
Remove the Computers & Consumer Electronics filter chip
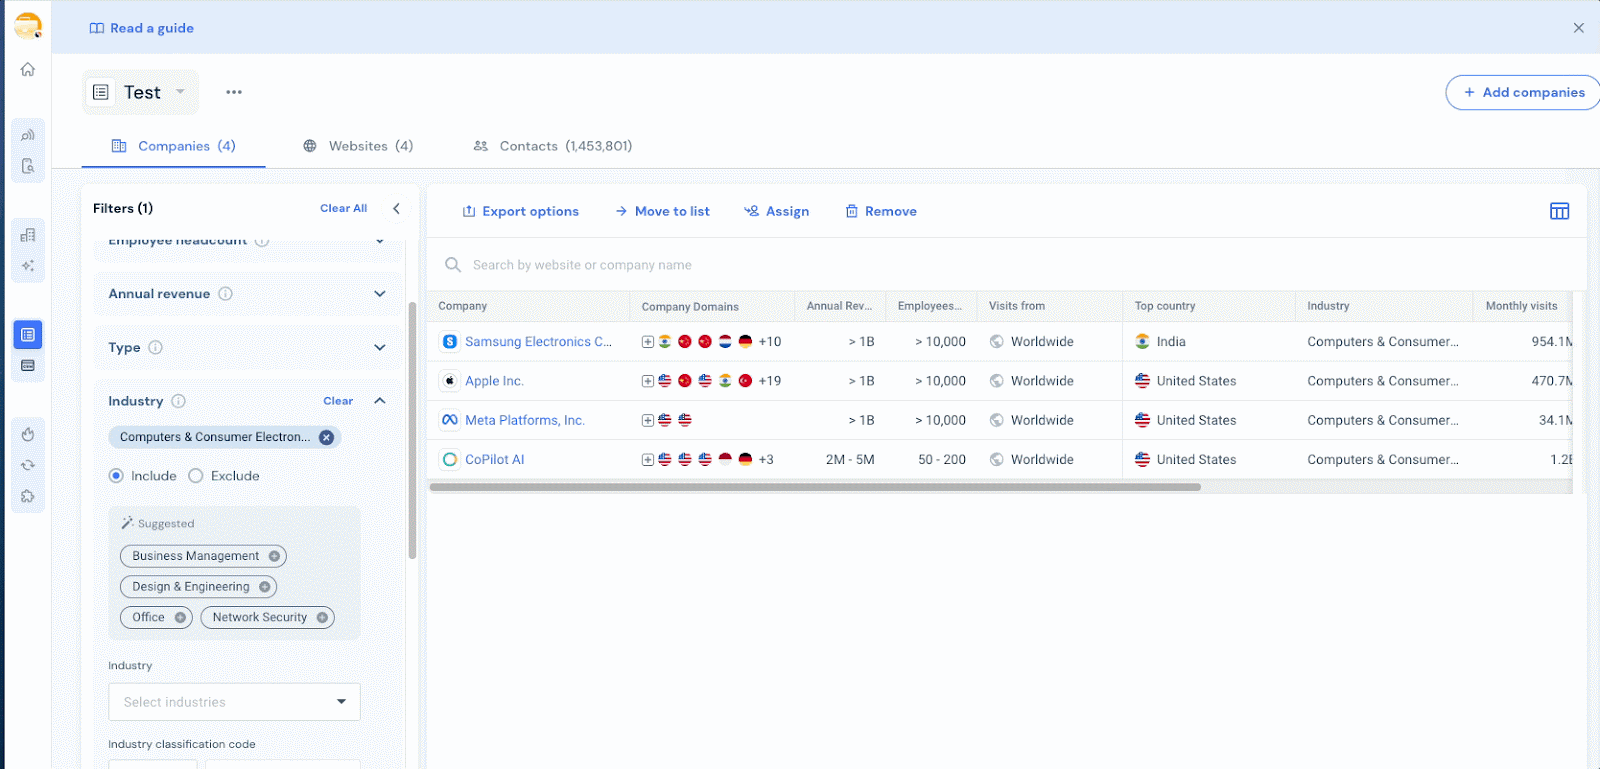click(x=326, y=437)
